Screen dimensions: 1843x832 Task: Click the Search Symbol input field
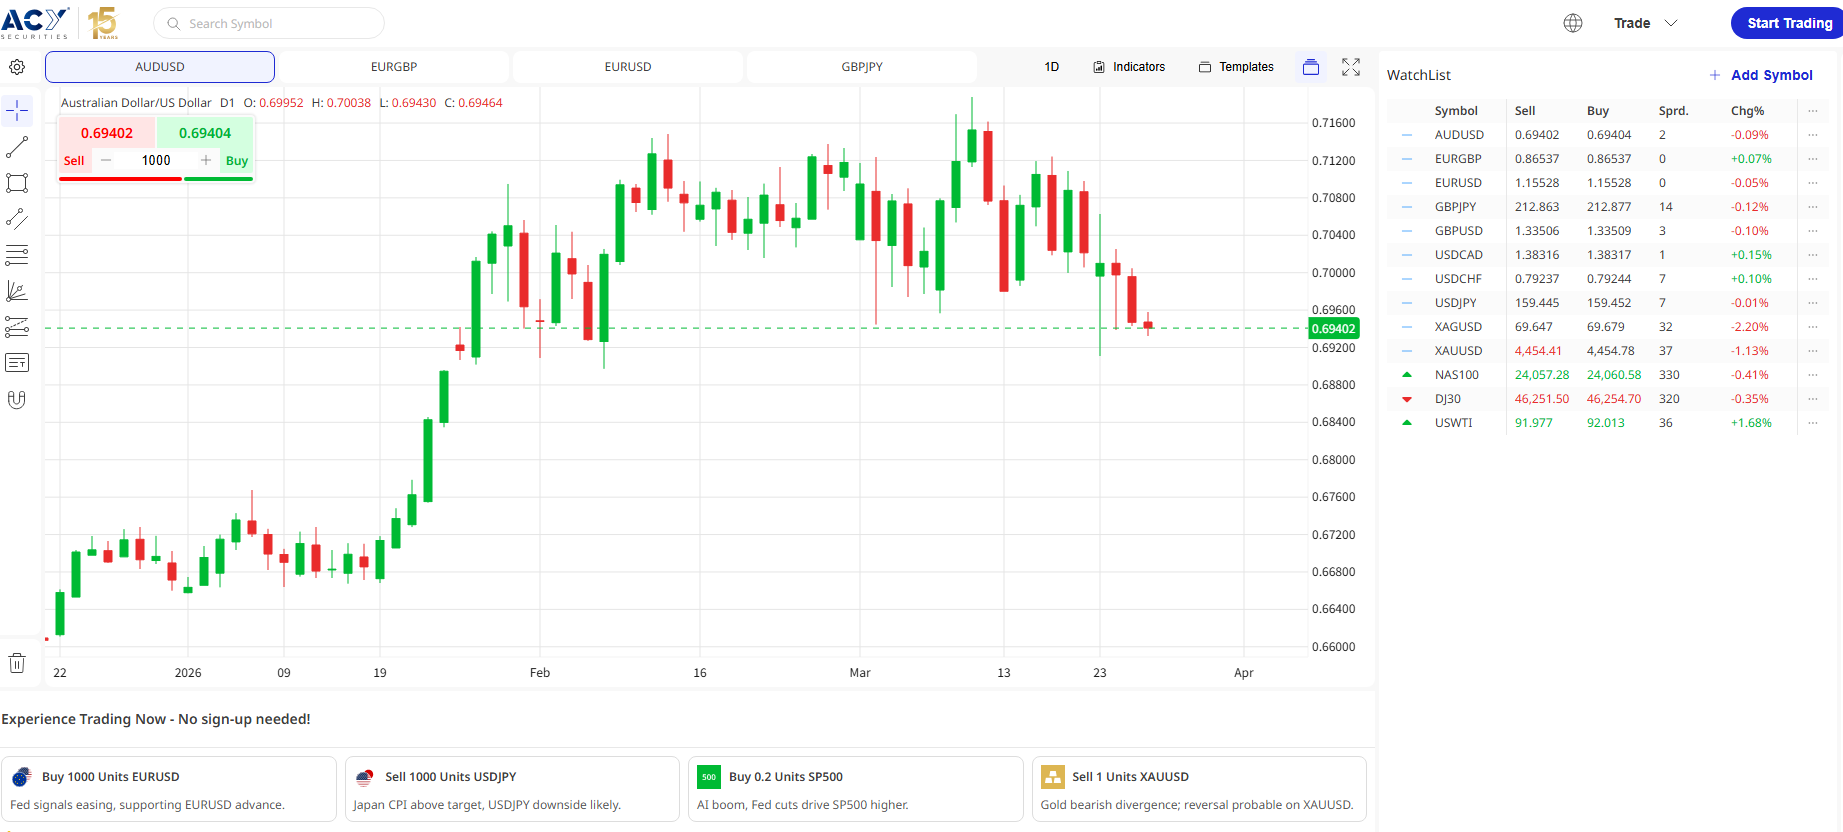270,23
